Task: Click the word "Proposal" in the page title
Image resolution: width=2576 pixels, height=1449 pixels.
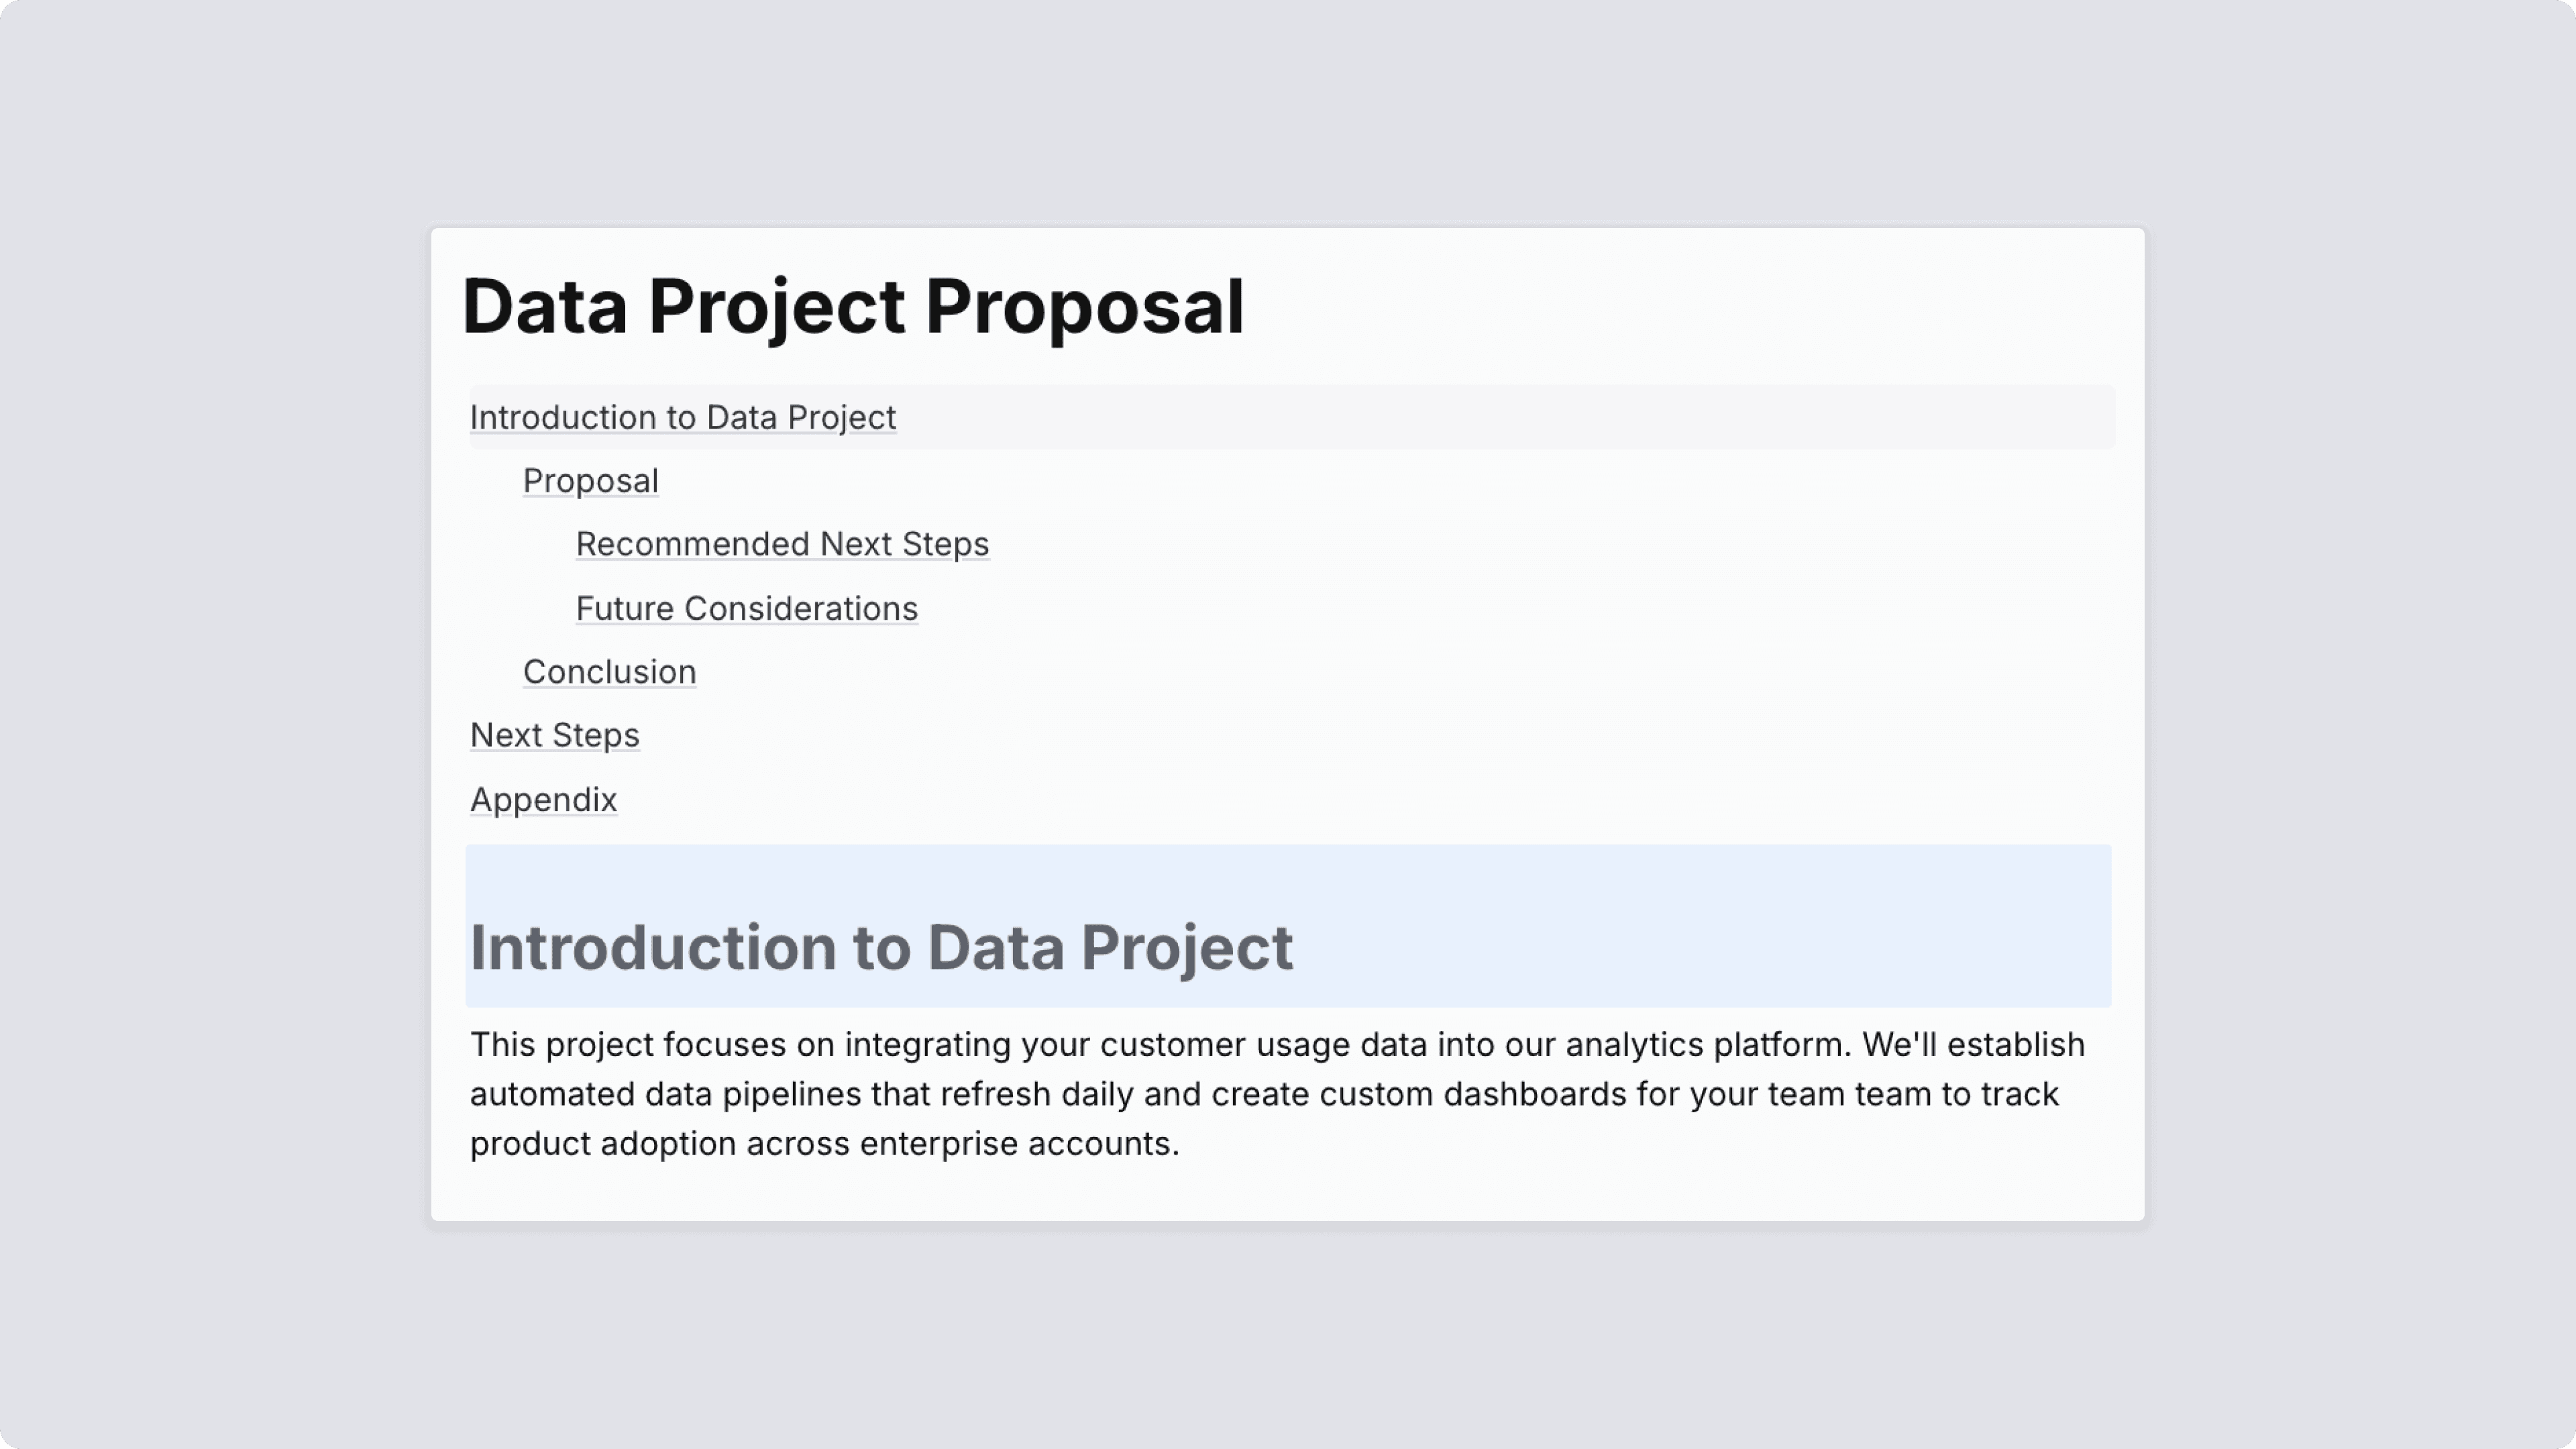Action: click(x=1084, y=306)
